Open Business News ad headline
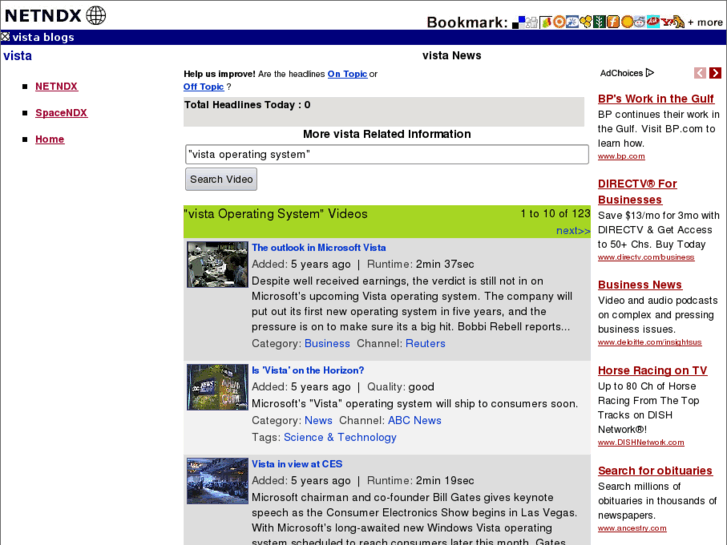 [640, 285]
